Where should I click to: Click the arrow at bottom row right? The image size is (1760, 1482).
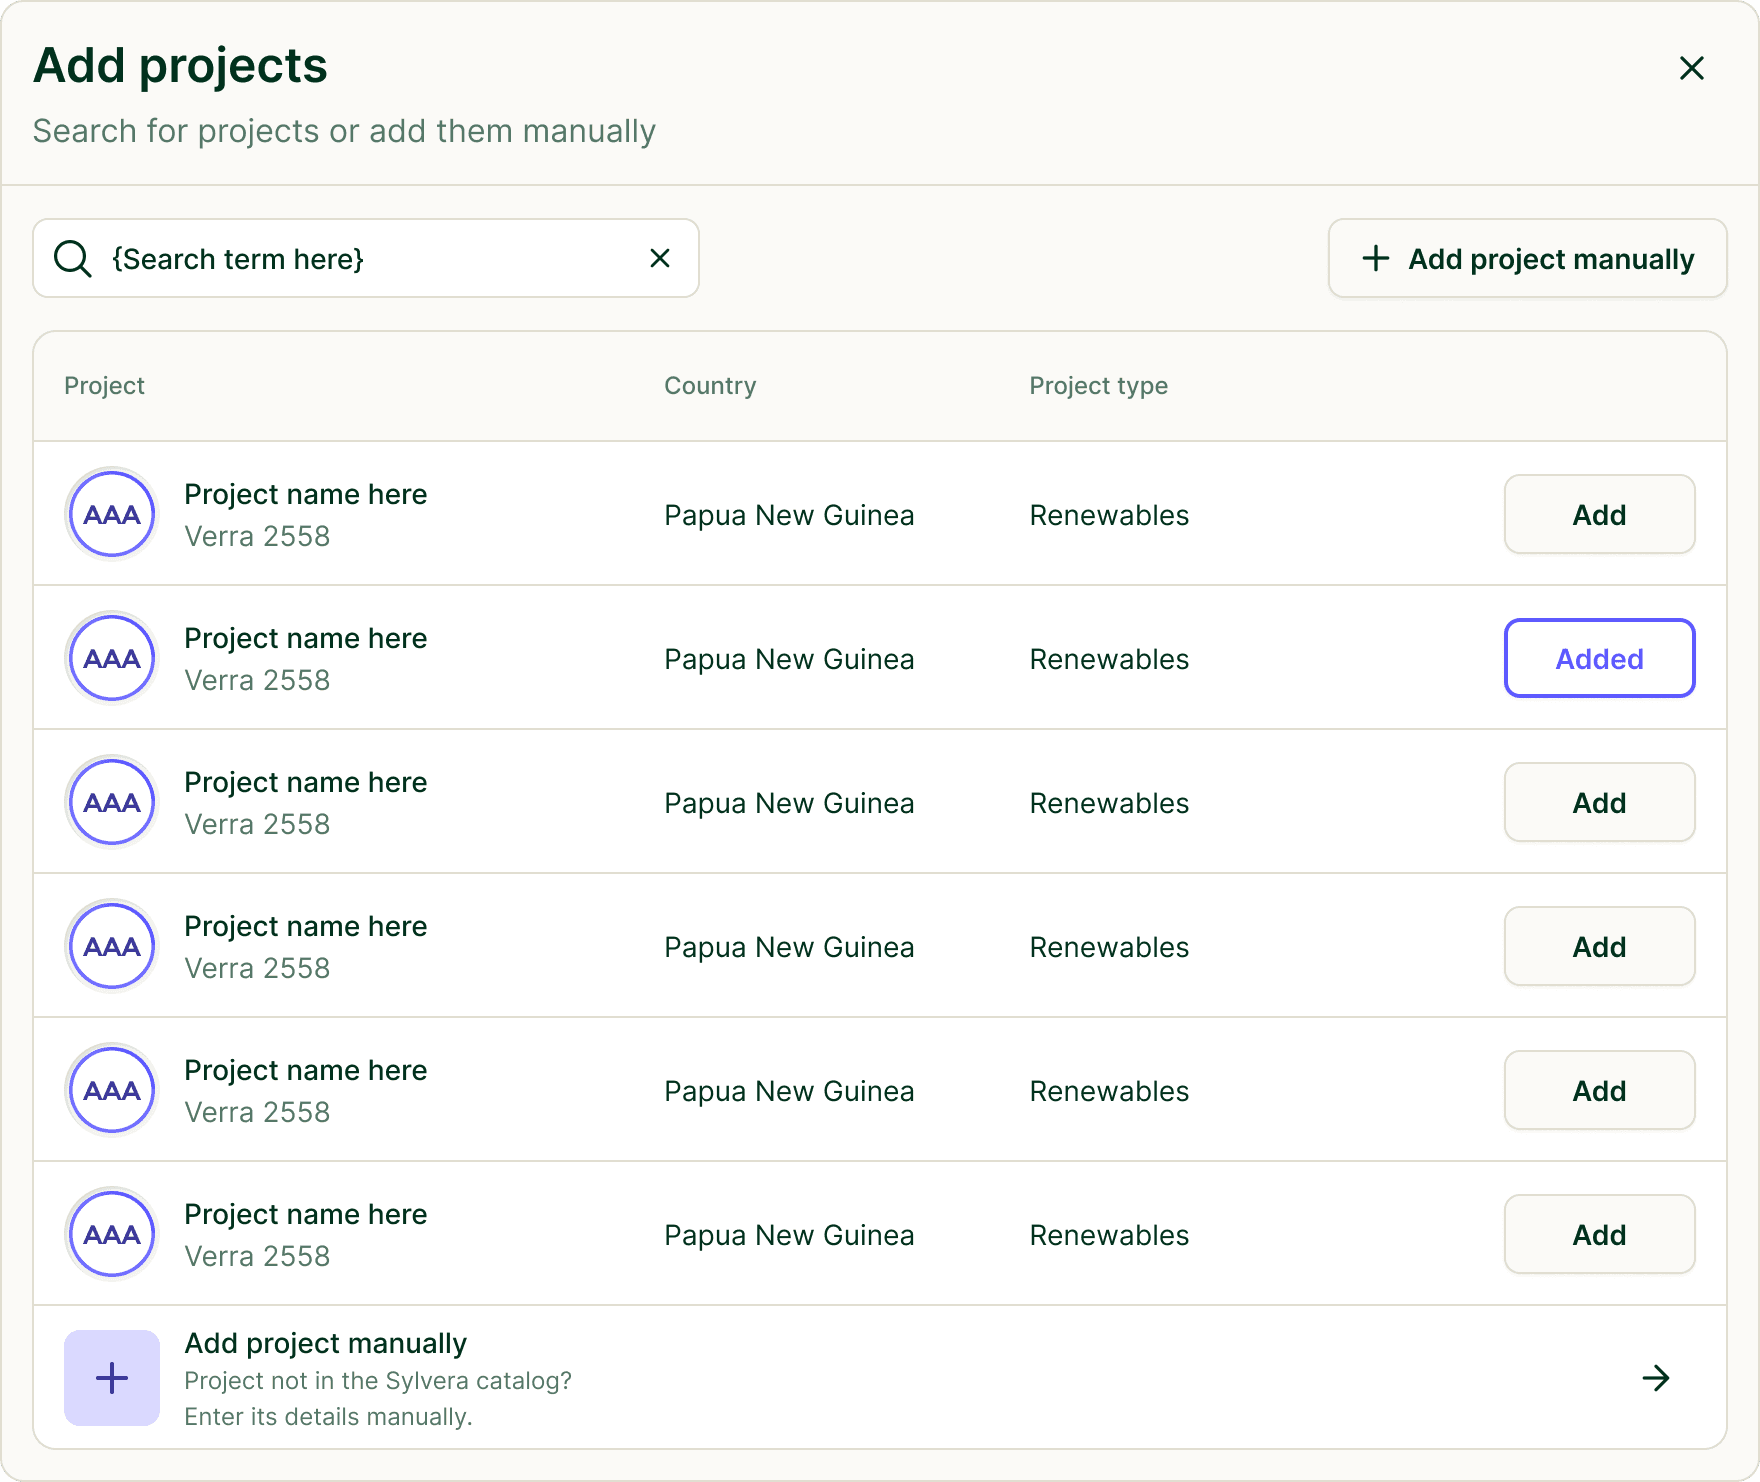(x=1656, y=1378)
